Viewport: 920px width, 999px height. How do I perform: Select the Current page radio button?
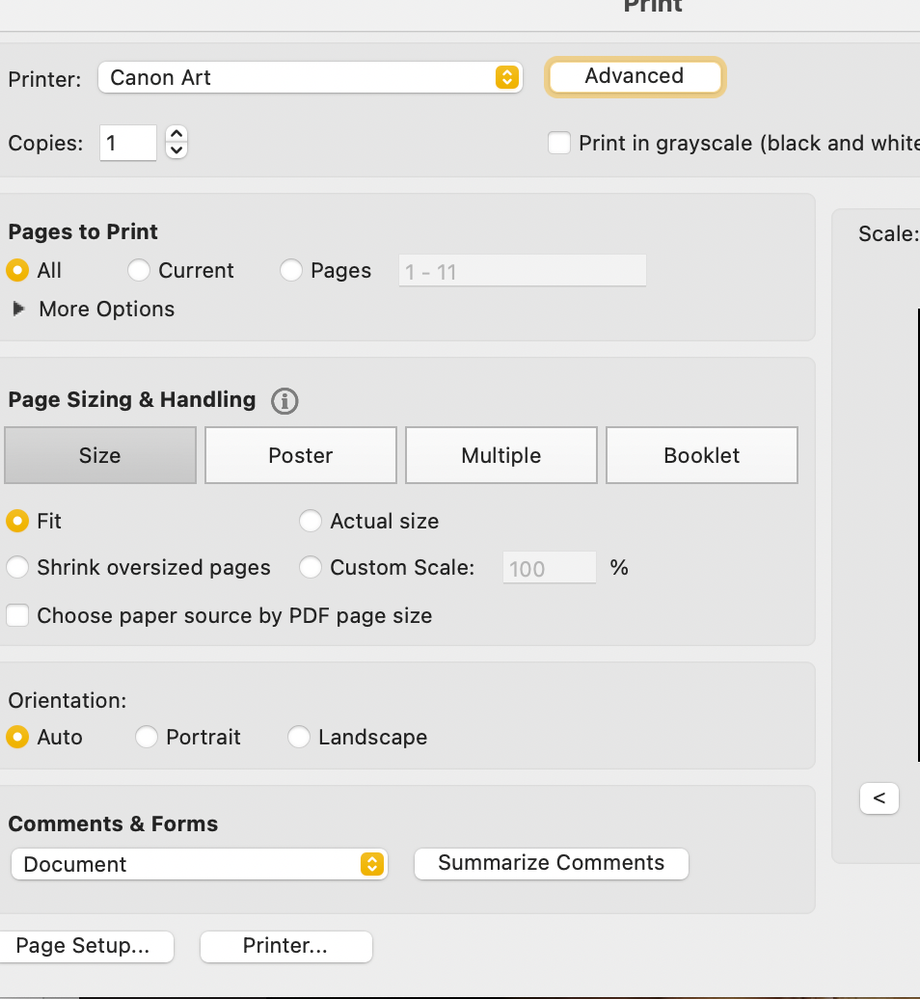click(x=139, y=270)
